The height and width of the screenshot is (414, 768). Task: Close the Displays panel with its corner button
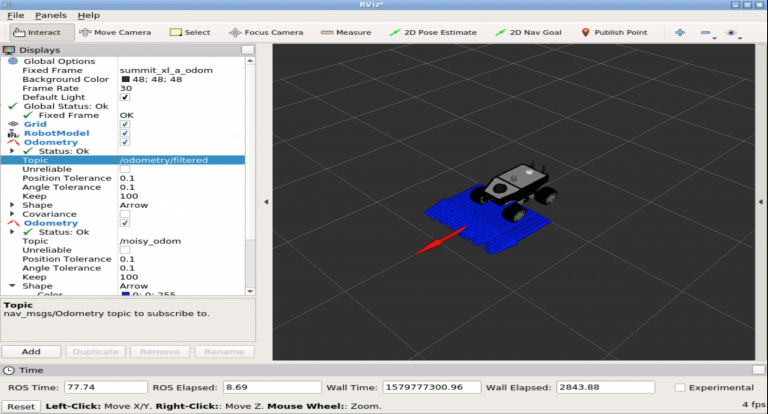[x=248, y=49]
